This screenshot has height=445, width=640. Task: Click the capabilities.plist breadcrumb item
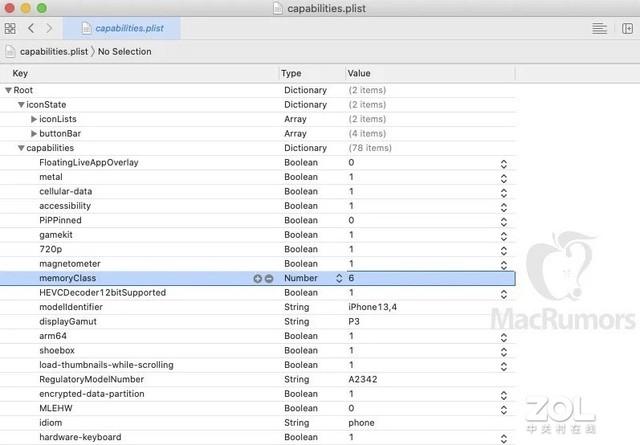pyautogui.click(x=54, y=51)
